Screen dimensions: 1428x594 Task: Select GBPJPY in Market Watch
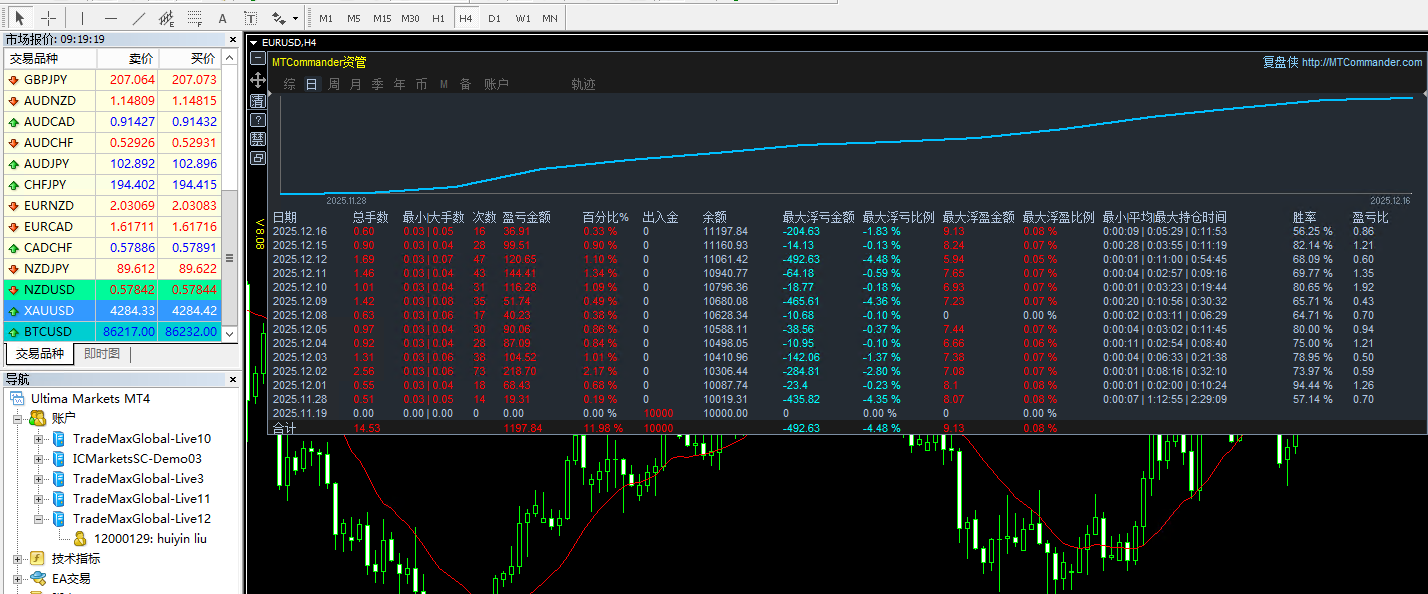tap(111, 79)
